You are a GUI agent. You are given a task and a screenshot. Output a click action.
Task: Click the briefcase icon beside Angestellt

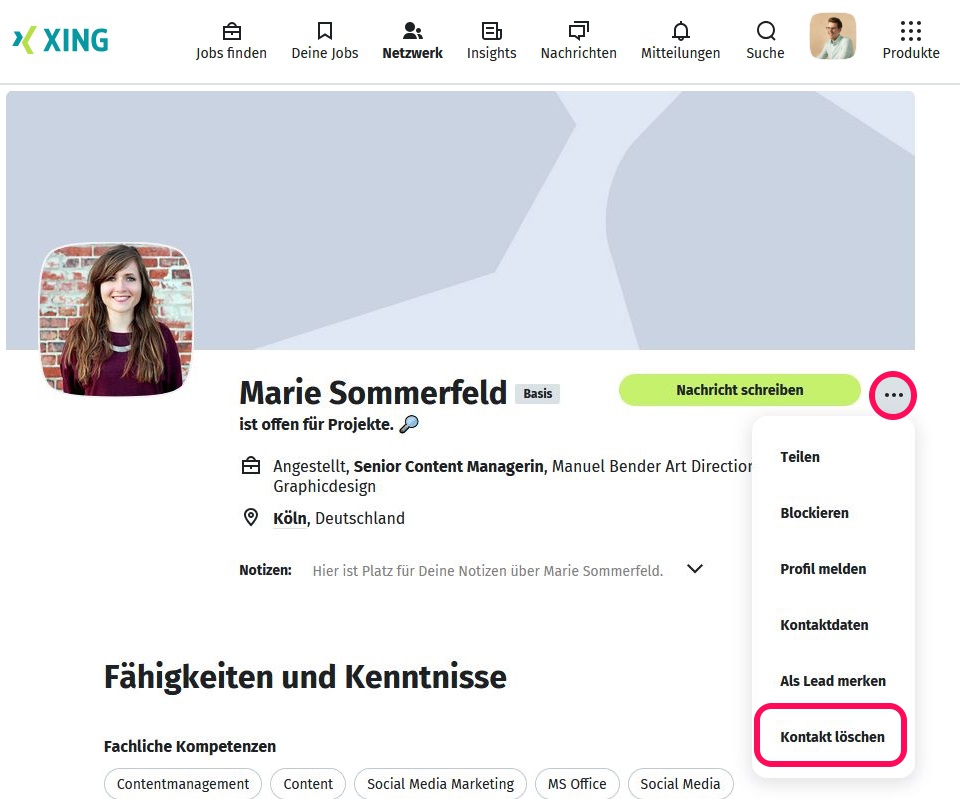point(251,465)
